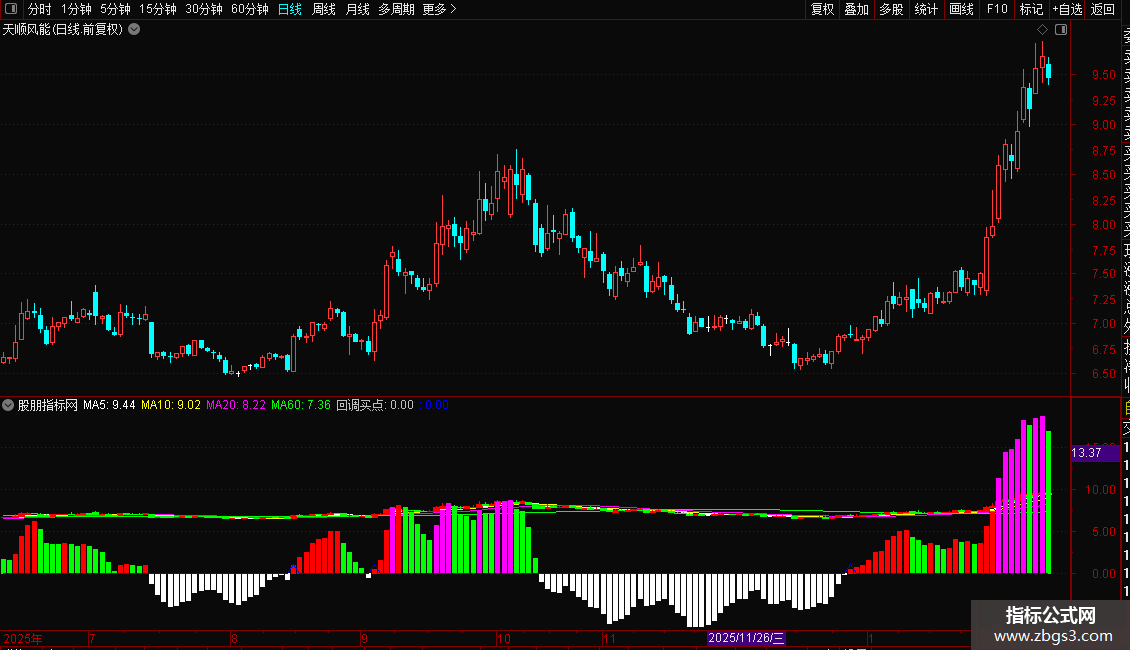Open the 多股 multi-stock view
This screenshot has width=1130, height=650.
pyautogui.click(x=891, y=9)
